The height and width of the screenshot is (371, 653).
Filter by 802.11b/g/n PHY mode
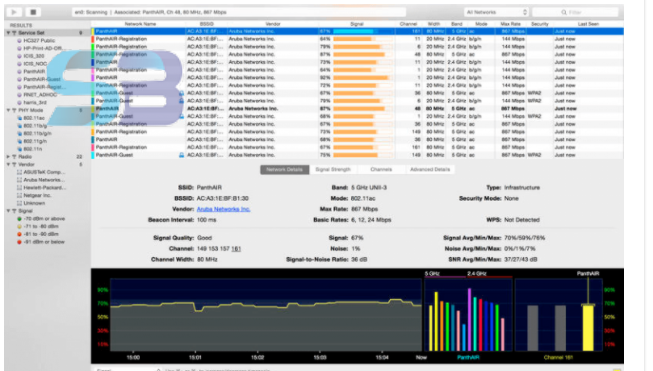tap(37, 134)
